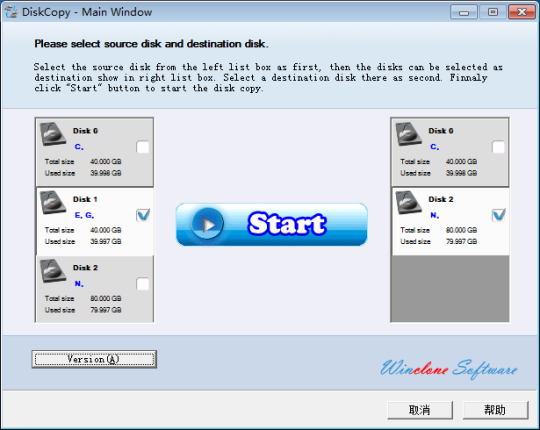
Task: Click drive letter 'N,' of source Disk 2
Action: click(79, 284)
